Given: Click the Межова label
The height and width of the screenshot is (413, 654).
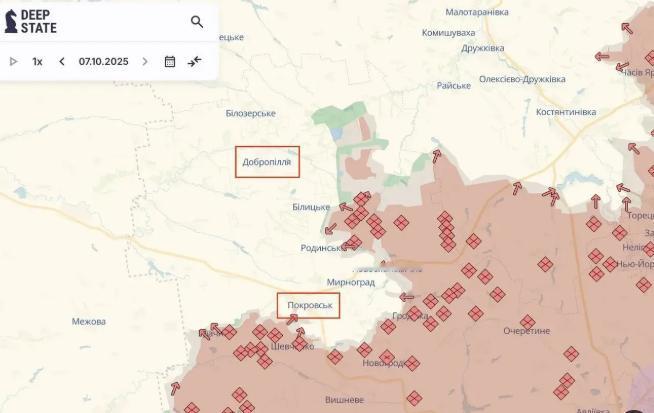Looking at the screenshot, I should (x=88, y=322).
